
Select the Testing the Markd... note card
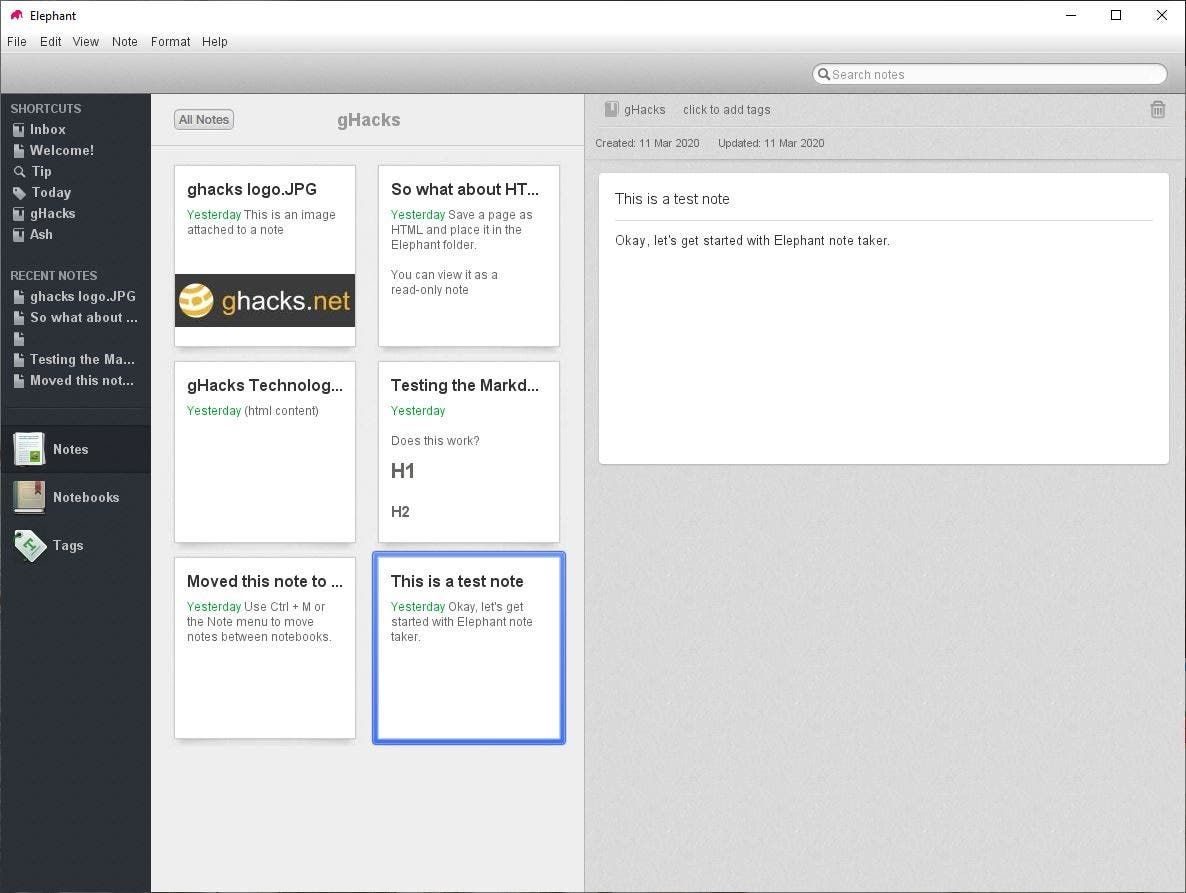469,452
